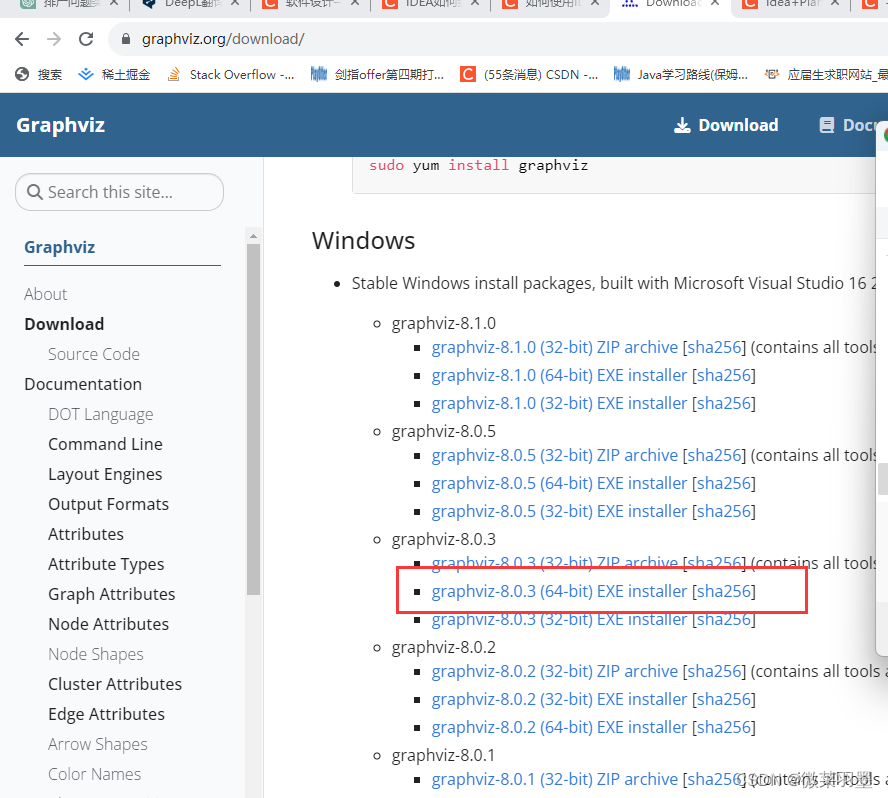
Task: Open Attributes in the sidebar
Action: point(86,534)
